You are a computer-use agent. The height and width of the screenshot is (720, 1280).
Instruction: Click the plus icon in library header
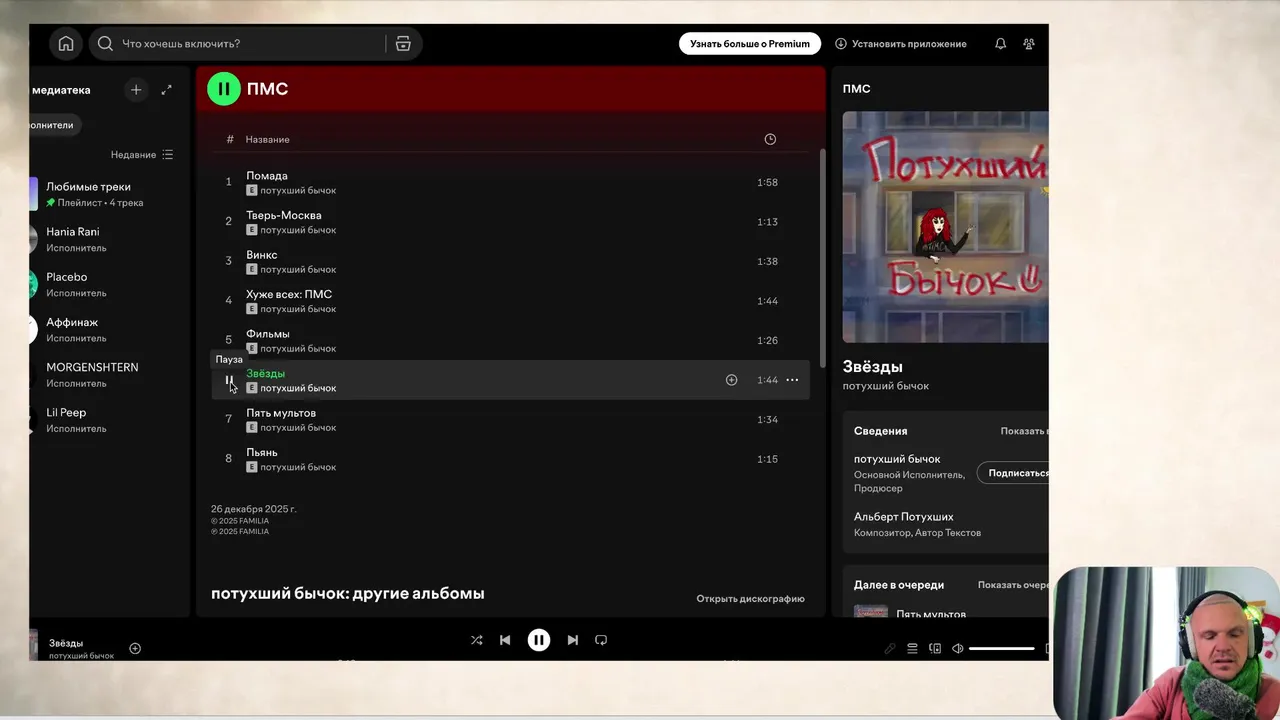pos(136,90)
